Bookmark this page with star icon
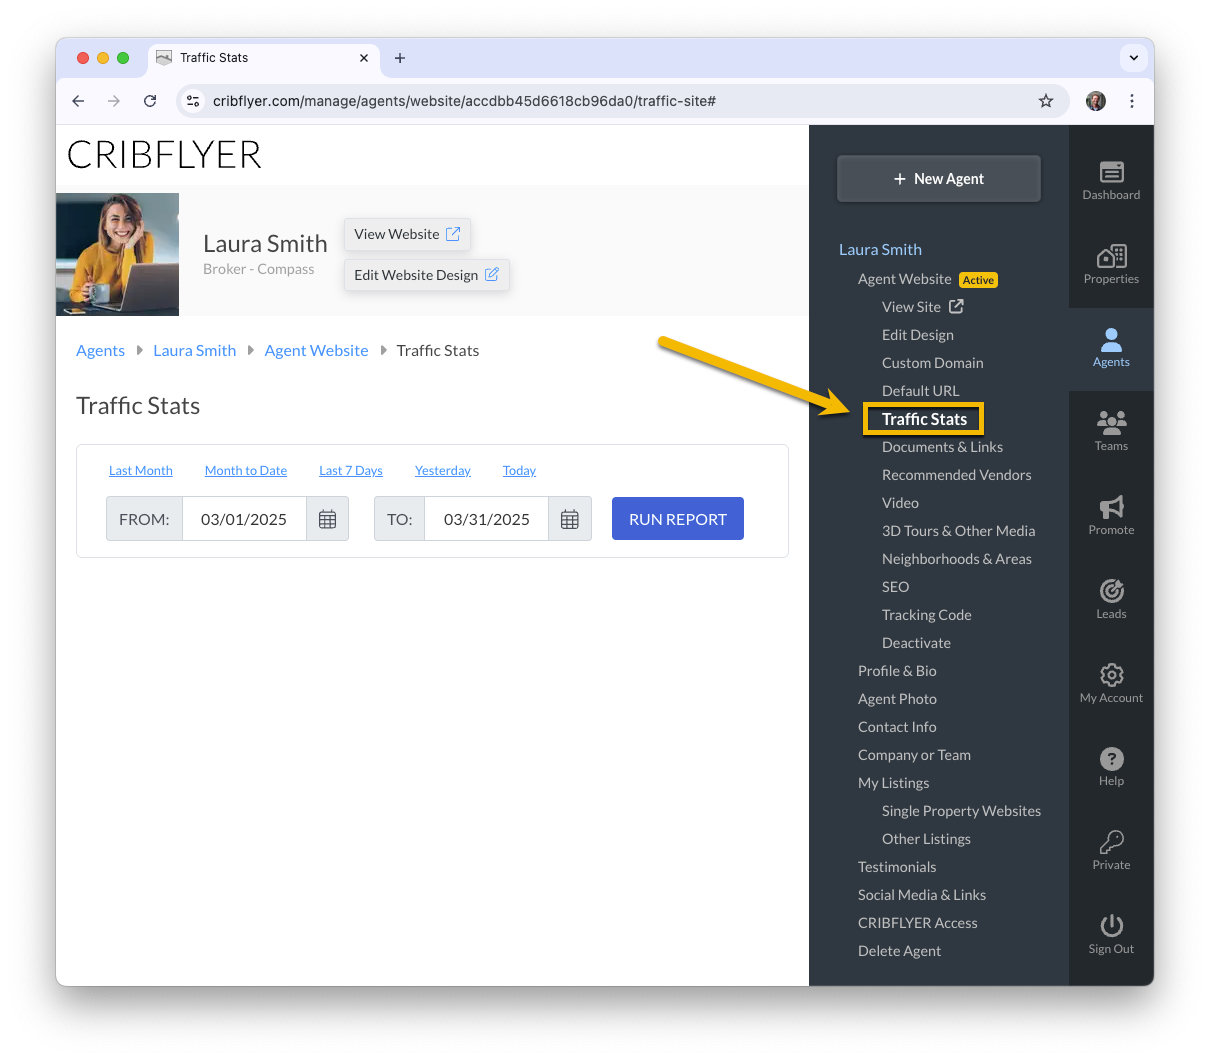The image size is (1210, 1060). coord(1046,101)
